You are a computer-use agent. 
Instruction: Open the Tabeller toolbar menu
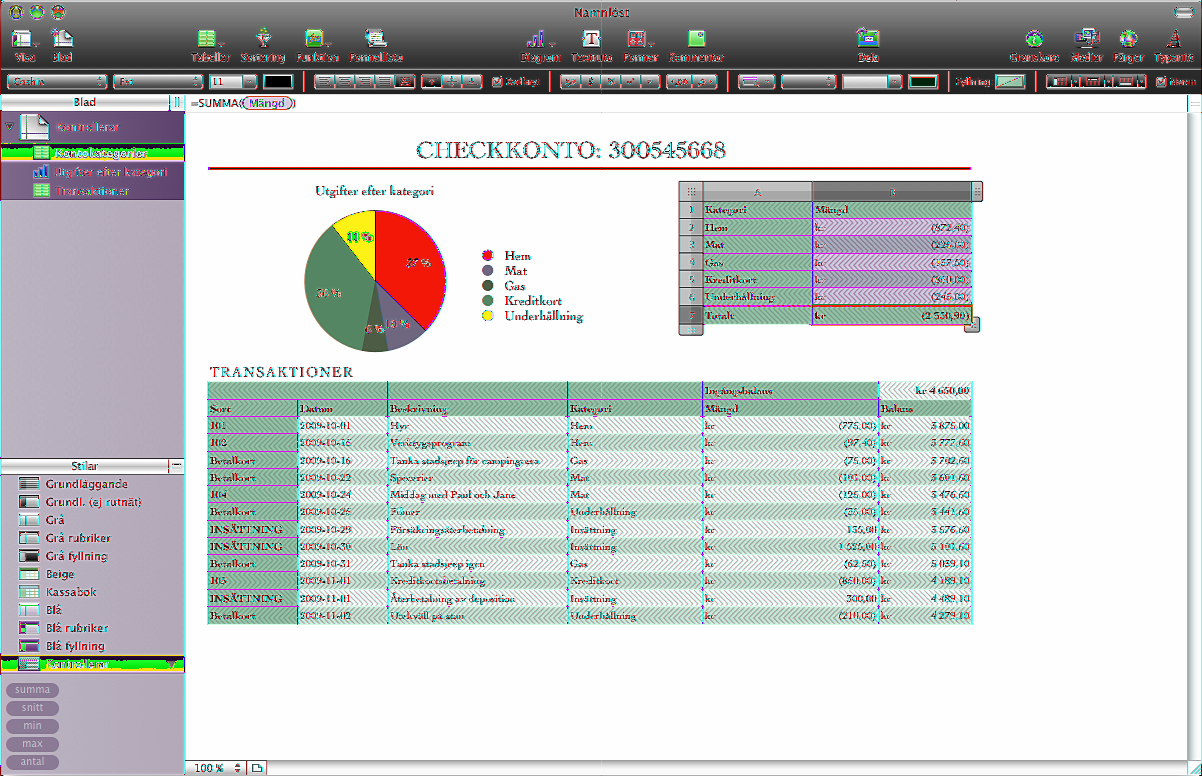pos(211,46)
